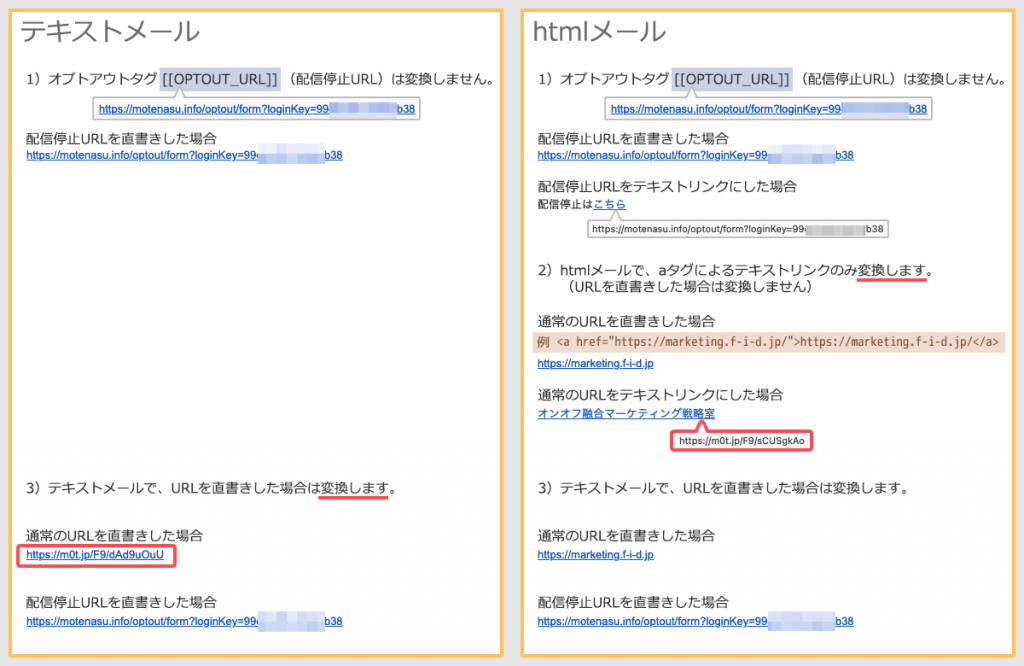Open the こちら unsubscribe text link

point(609,204)
